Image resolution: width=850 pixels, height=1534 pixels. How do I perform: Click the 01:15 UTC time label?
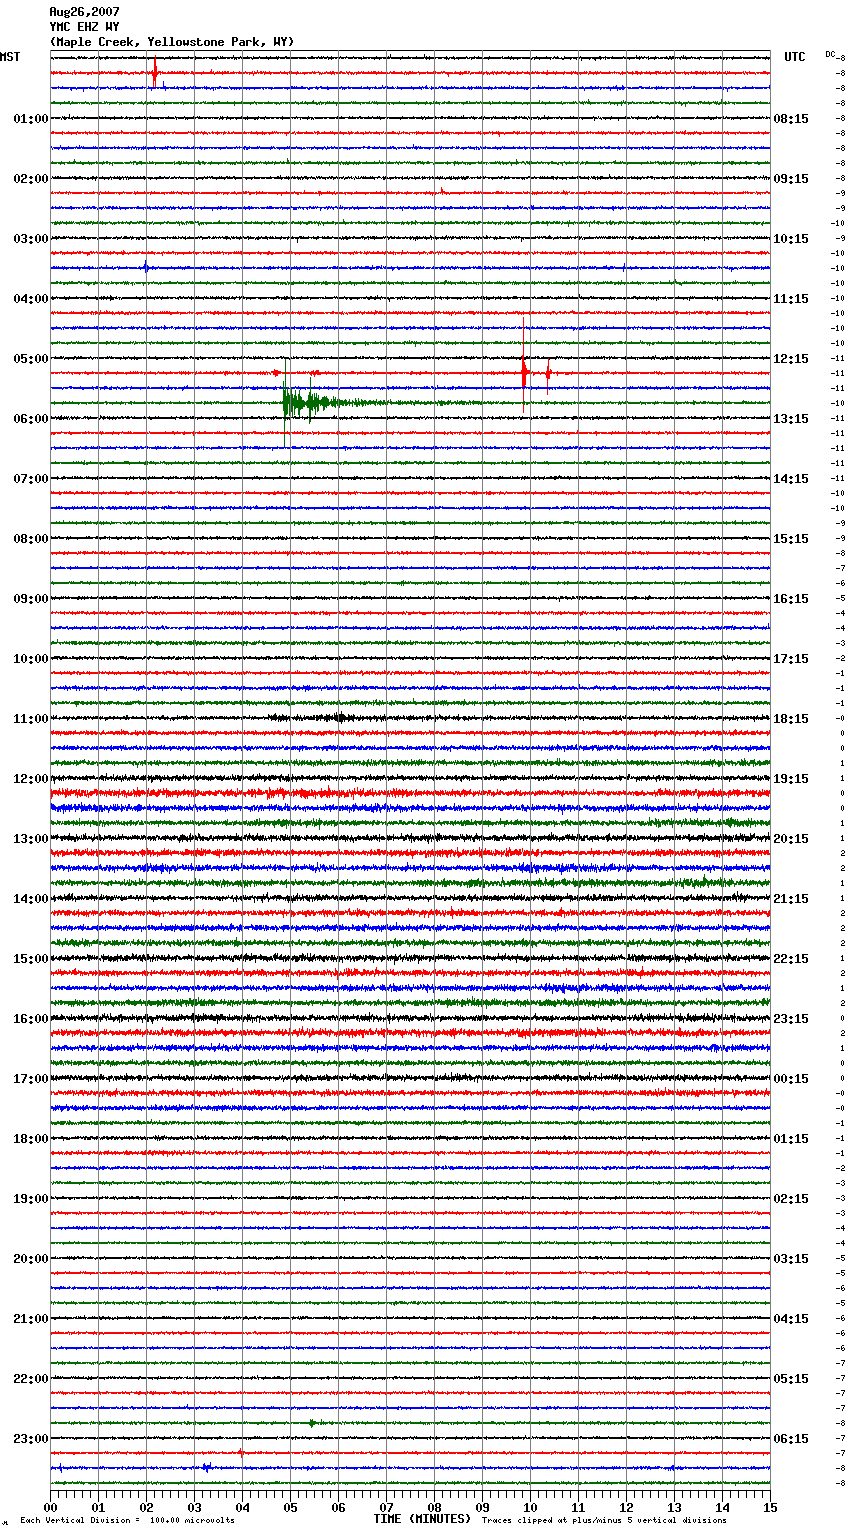coord(791,1139)
